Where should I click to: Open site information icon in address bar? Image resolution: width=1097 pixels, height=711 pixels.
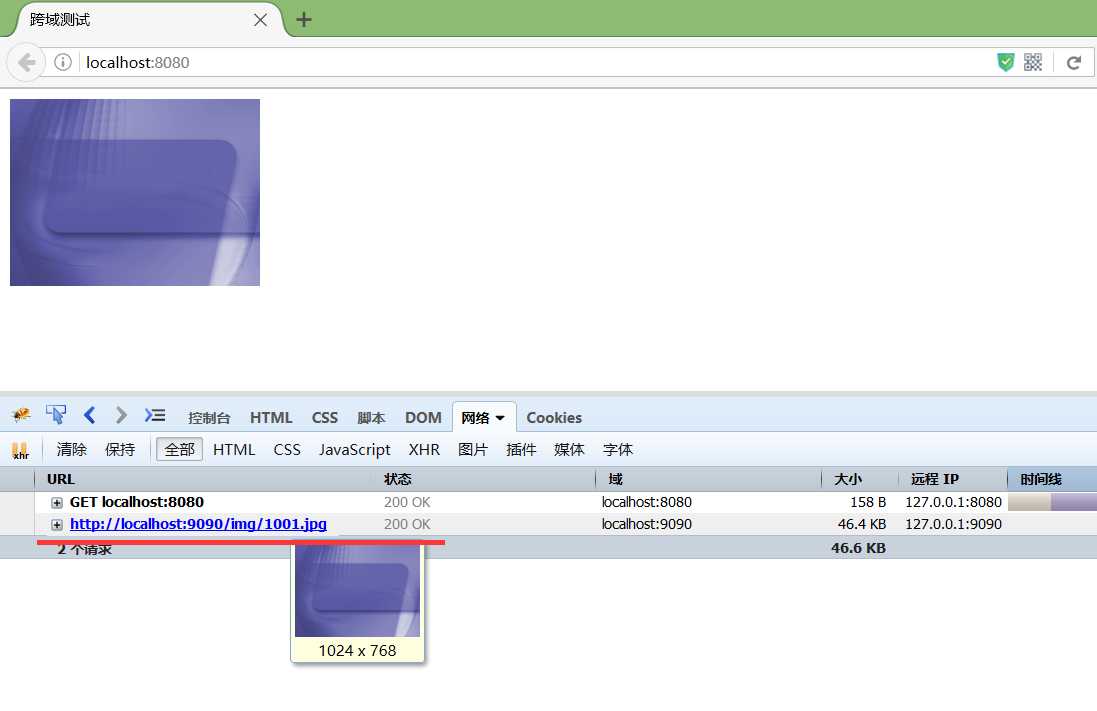63,62
